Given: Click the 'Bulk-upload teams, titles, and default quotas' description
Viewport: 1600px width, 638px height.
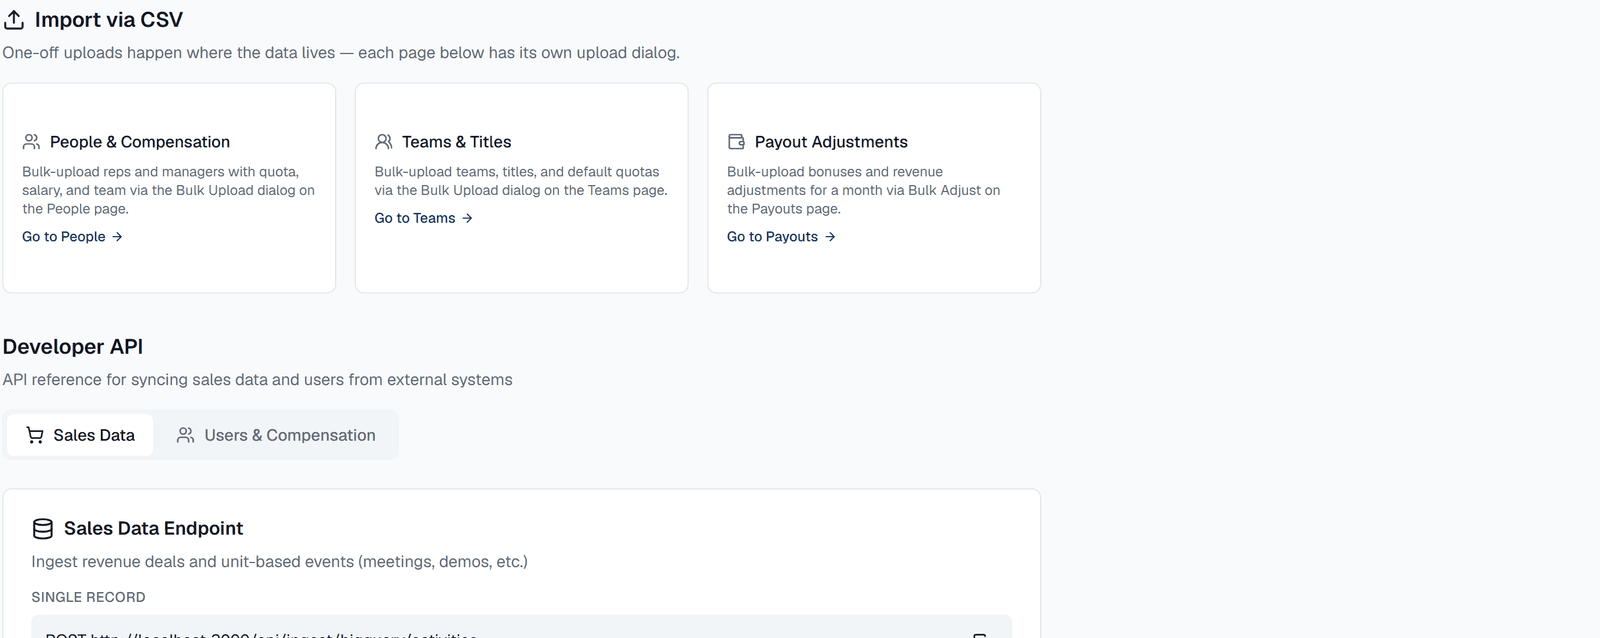Looking at the screenshot, I should 521,181.
